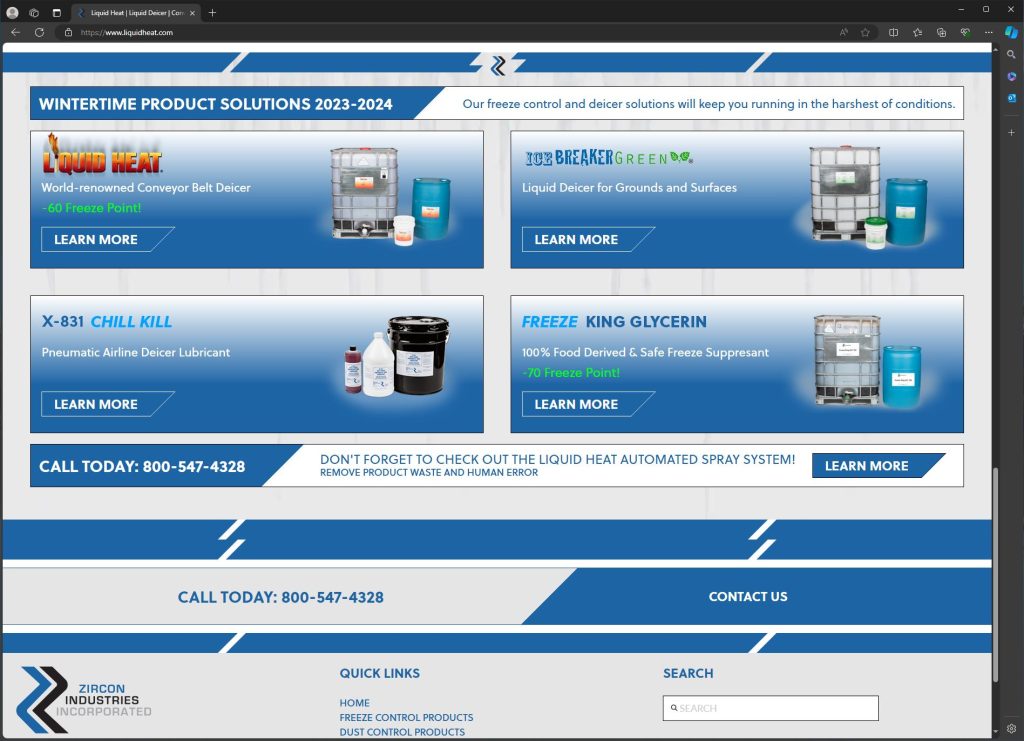The width and height of the screenshot is (1024, 741).
Task: Click the browser Back arrow
Action: [x=15, y=32]
